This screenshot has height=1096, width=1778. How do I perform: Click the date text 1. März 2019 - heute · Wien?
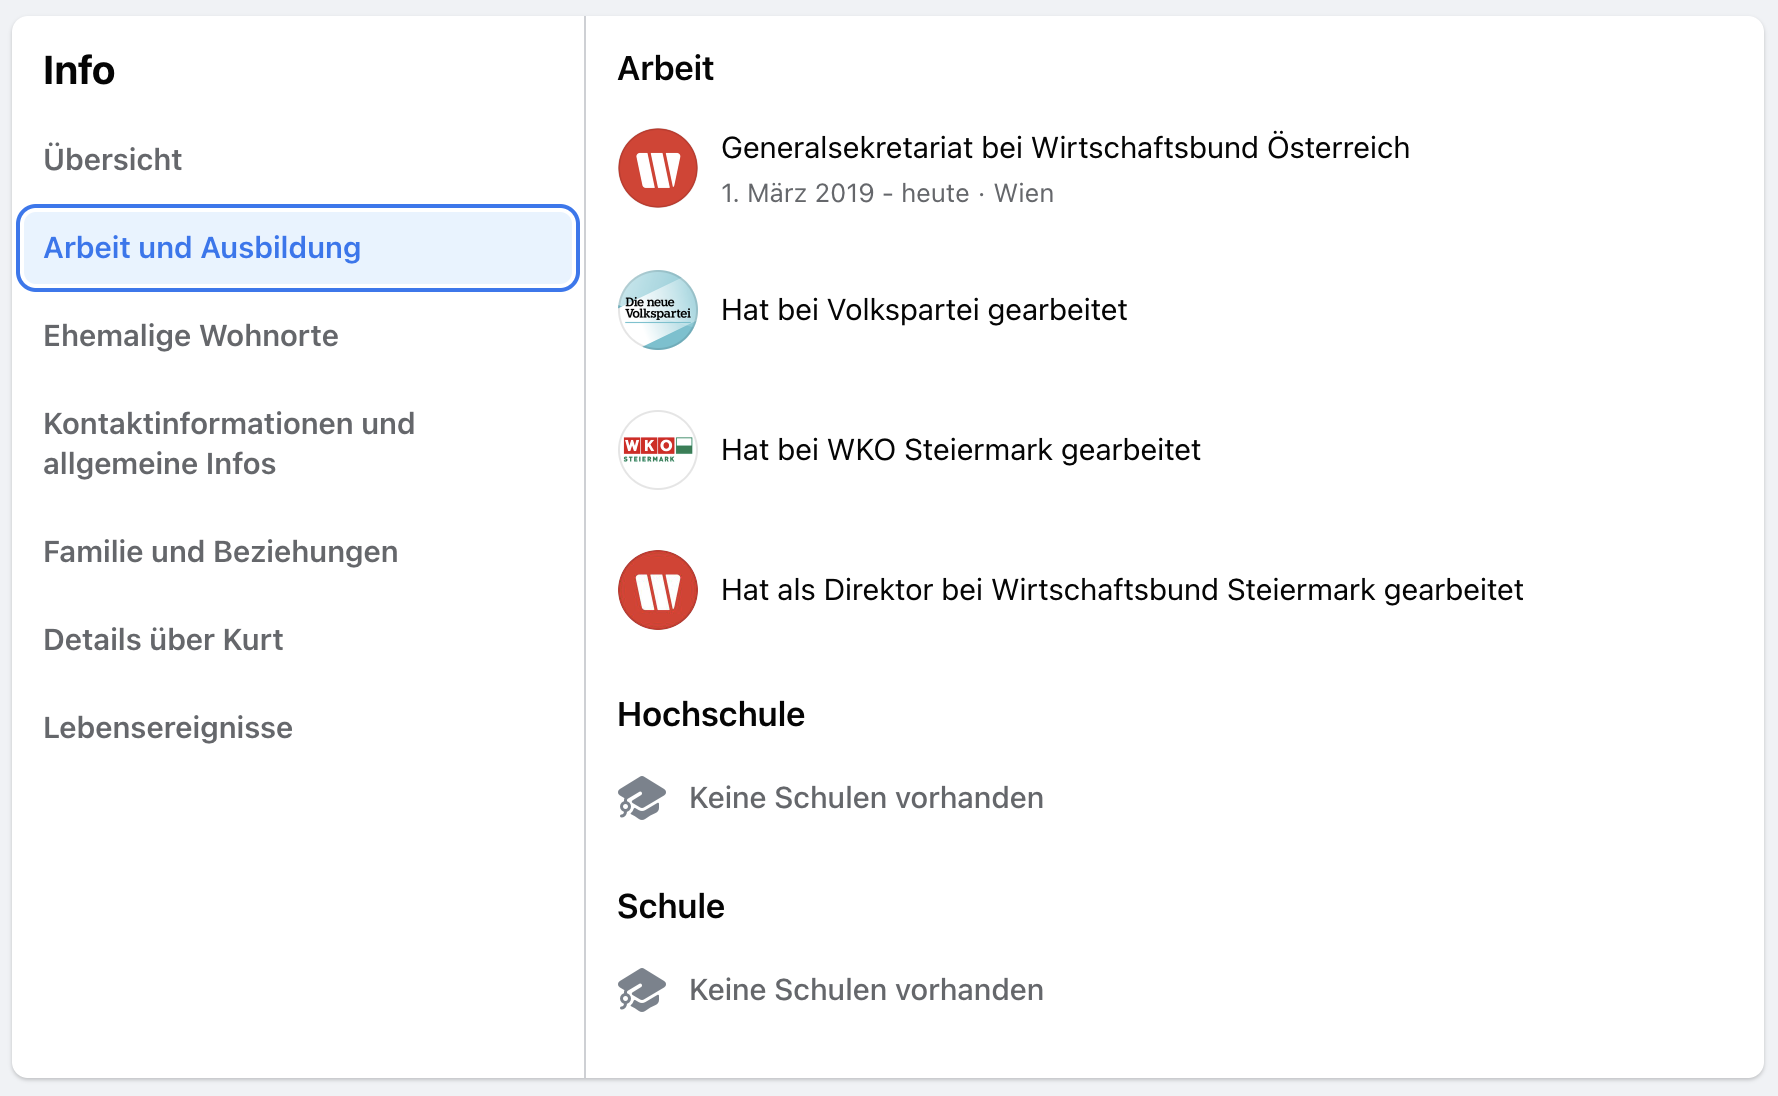pyautogui.click(x=887, y=193)
